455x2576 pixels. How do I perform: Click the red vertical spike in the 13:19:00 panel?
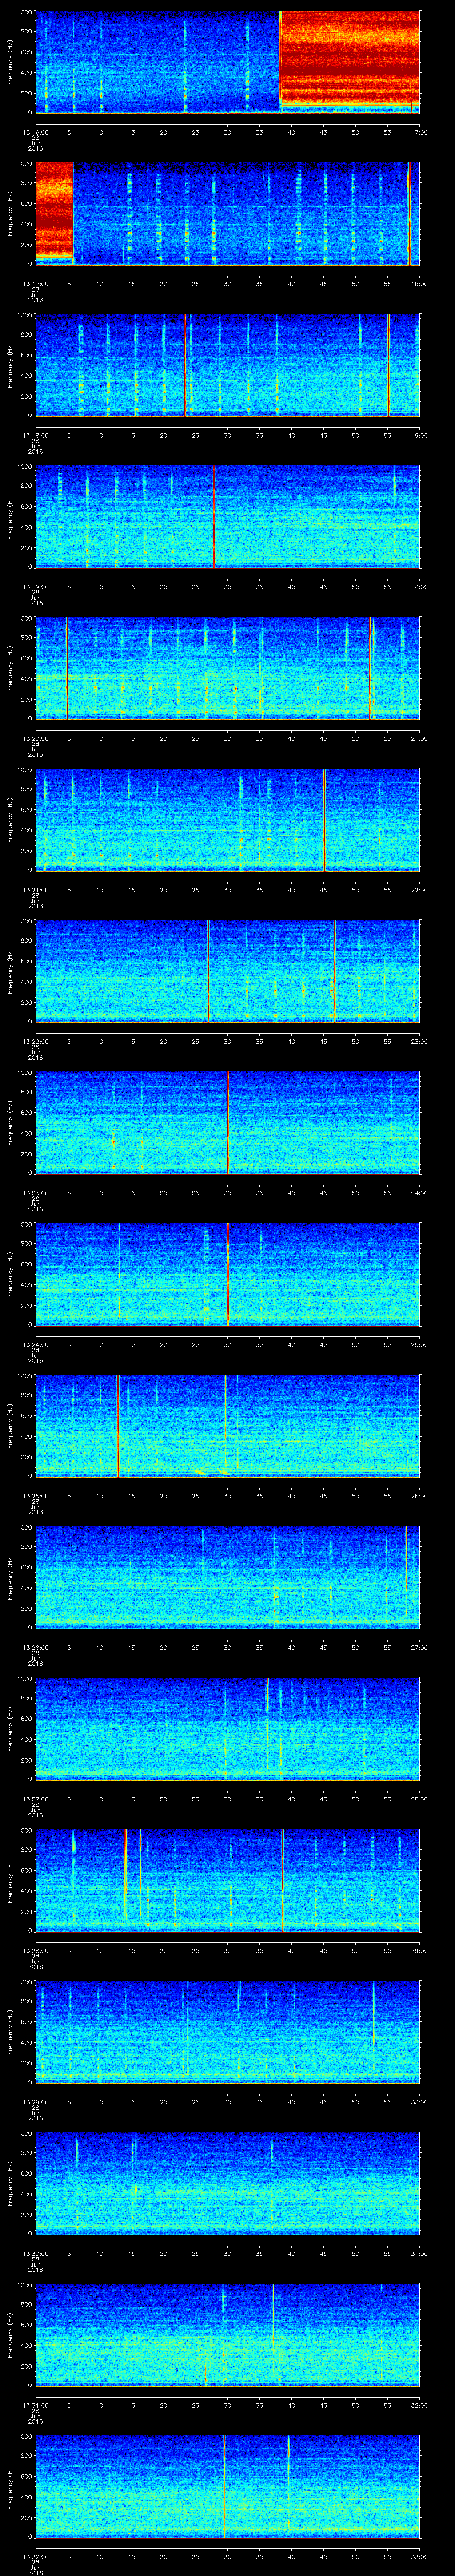point(214,516)
